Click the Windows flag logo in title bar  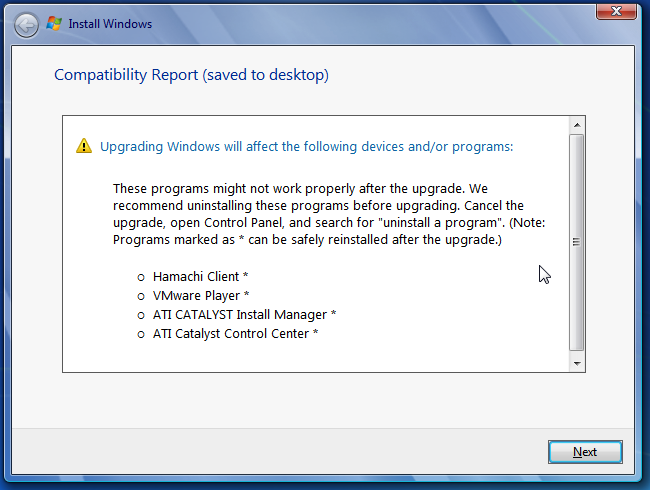[54, 24]
